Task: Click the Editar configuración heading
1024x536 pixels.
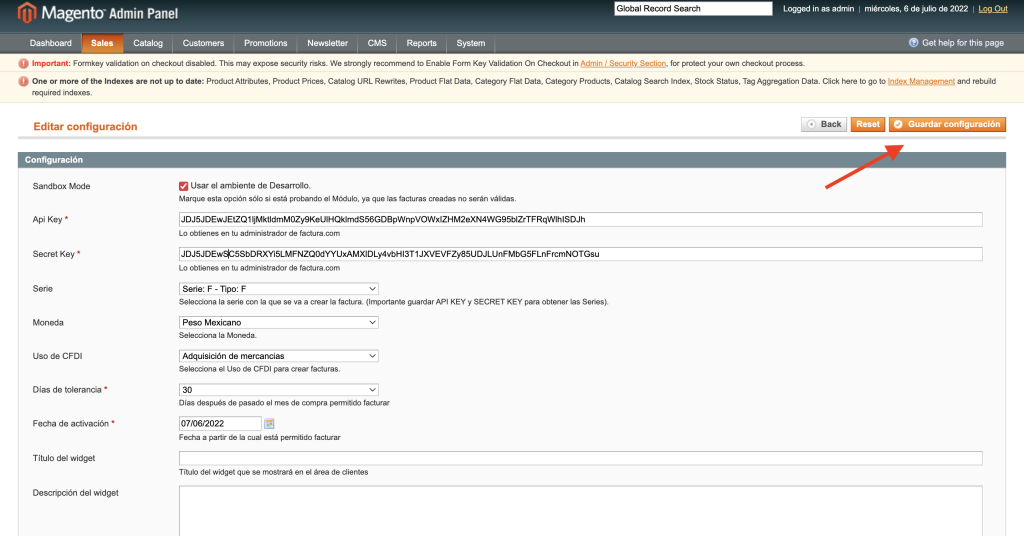Action: [86, 127]
